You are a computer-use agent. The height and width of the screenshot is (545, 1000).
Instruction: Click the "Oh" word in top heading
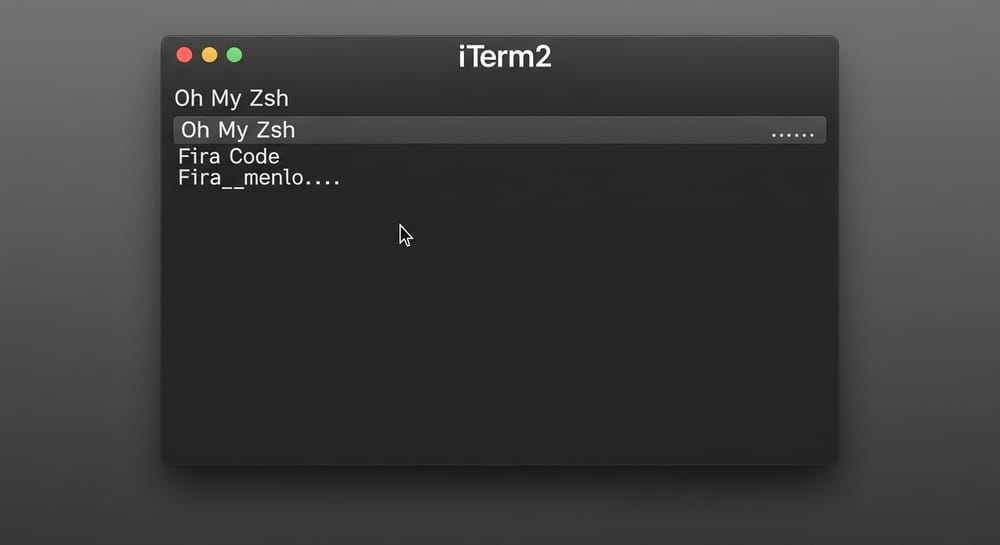(189, 98)
